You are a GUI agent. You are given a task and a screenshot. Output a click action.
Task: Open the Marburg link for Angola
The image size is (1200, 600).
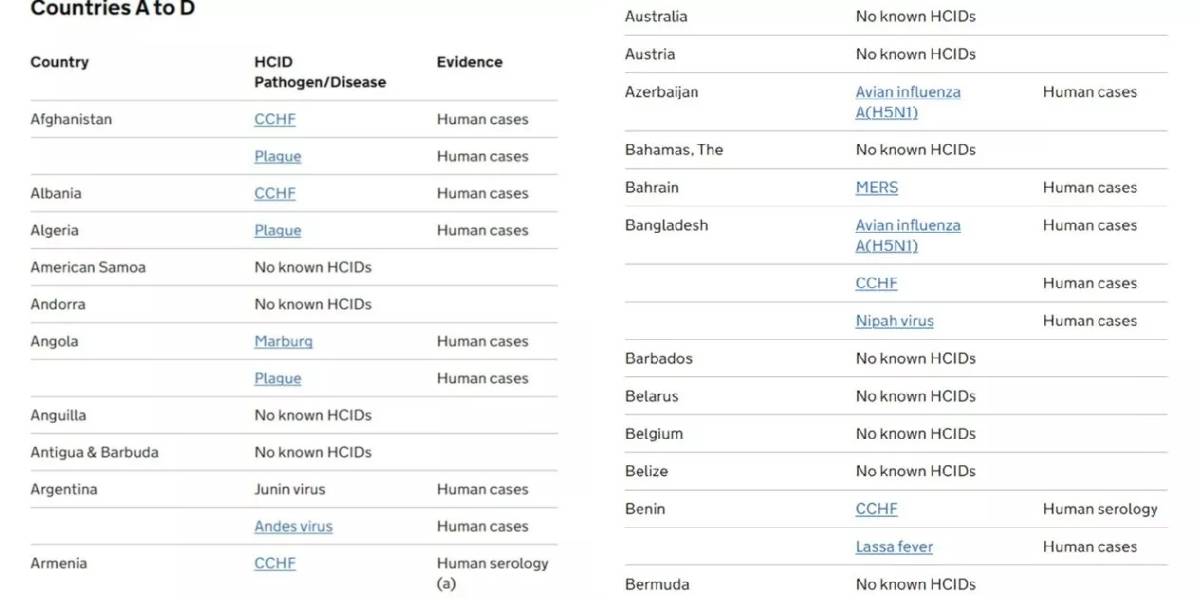click(283, 341)
